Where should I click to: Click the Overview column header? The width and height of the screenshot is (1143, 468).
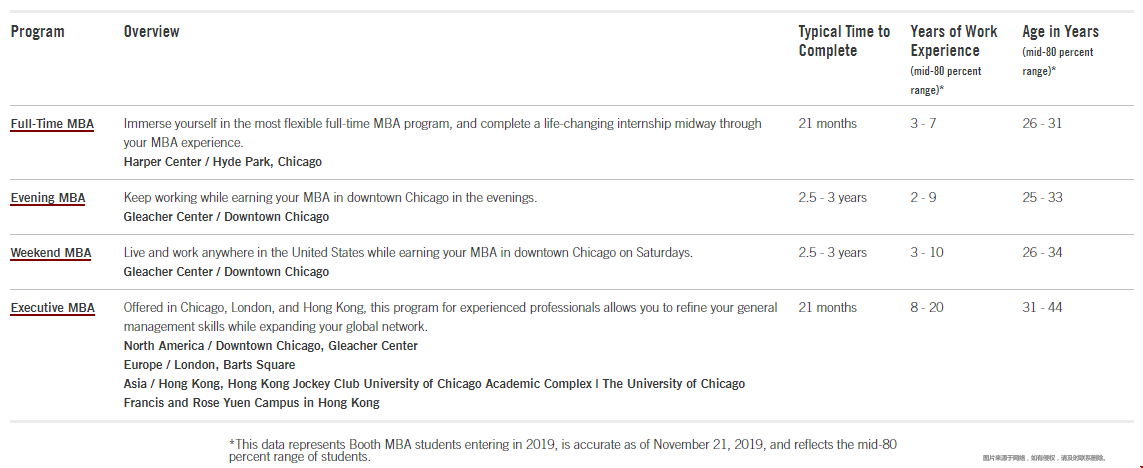coord(152,31)
